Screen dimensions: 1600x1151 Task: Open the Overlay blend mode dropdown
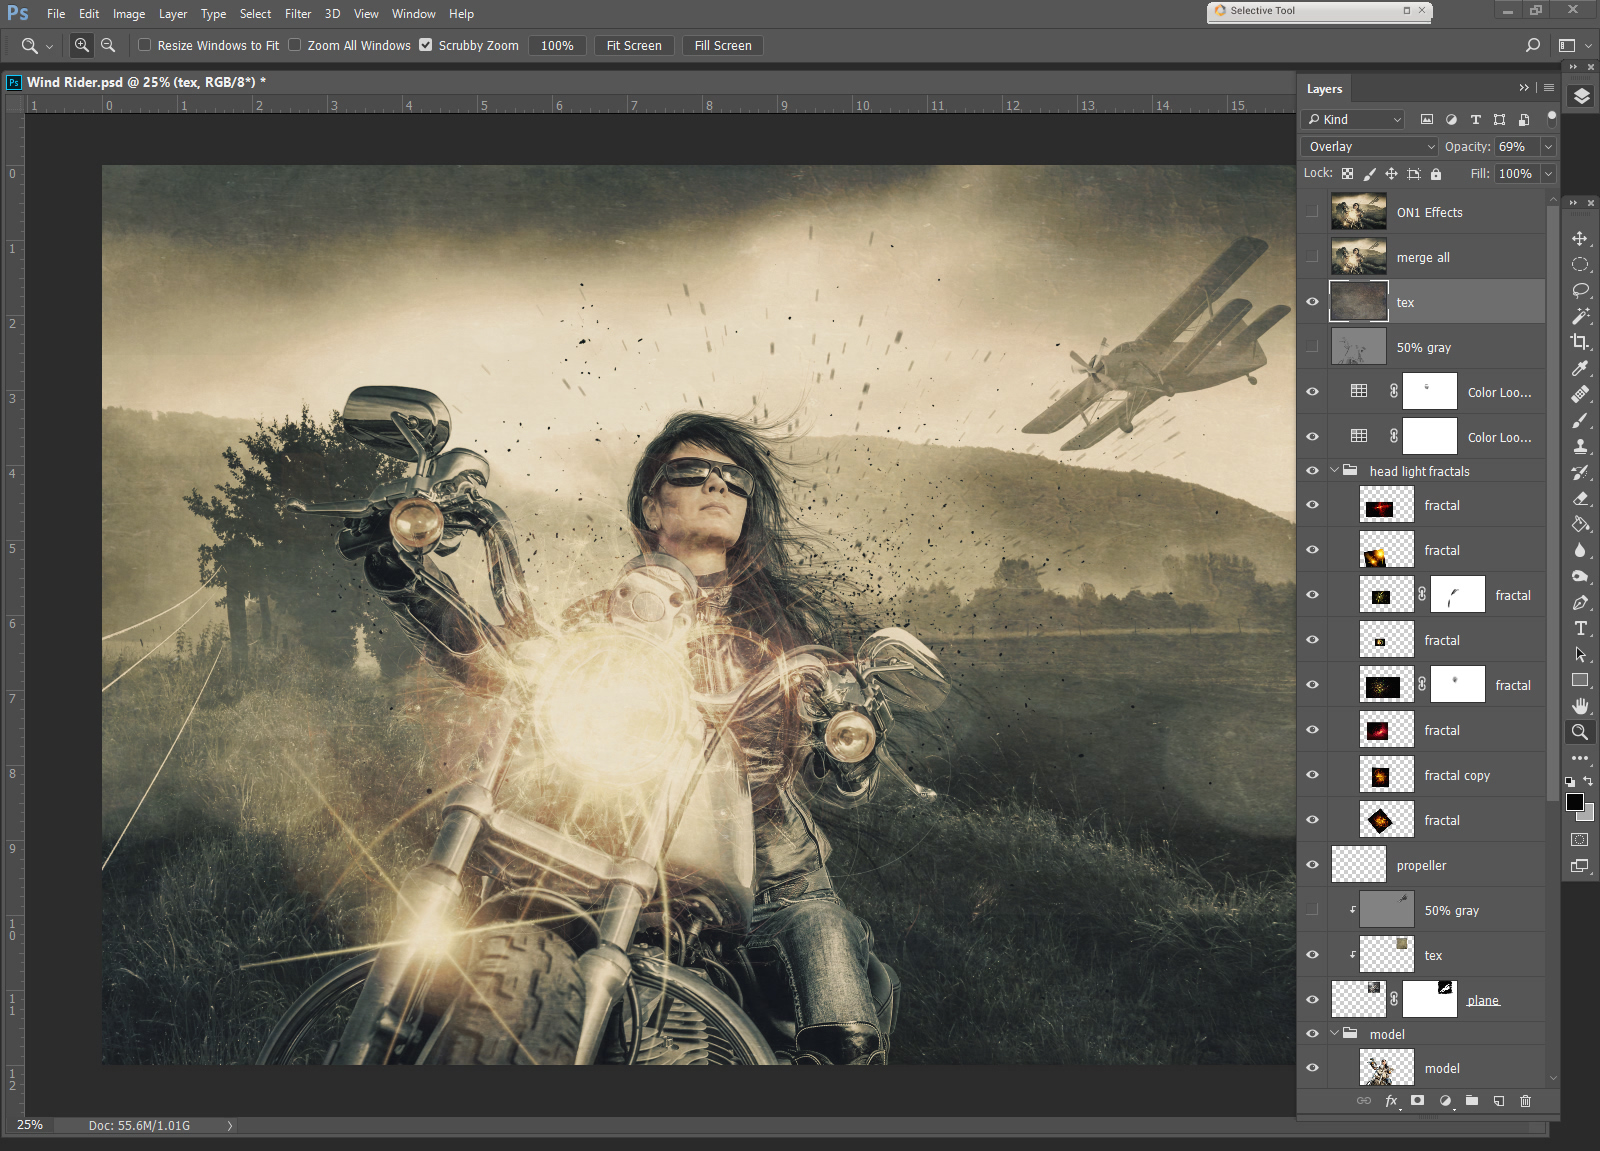coord(1370,147)
